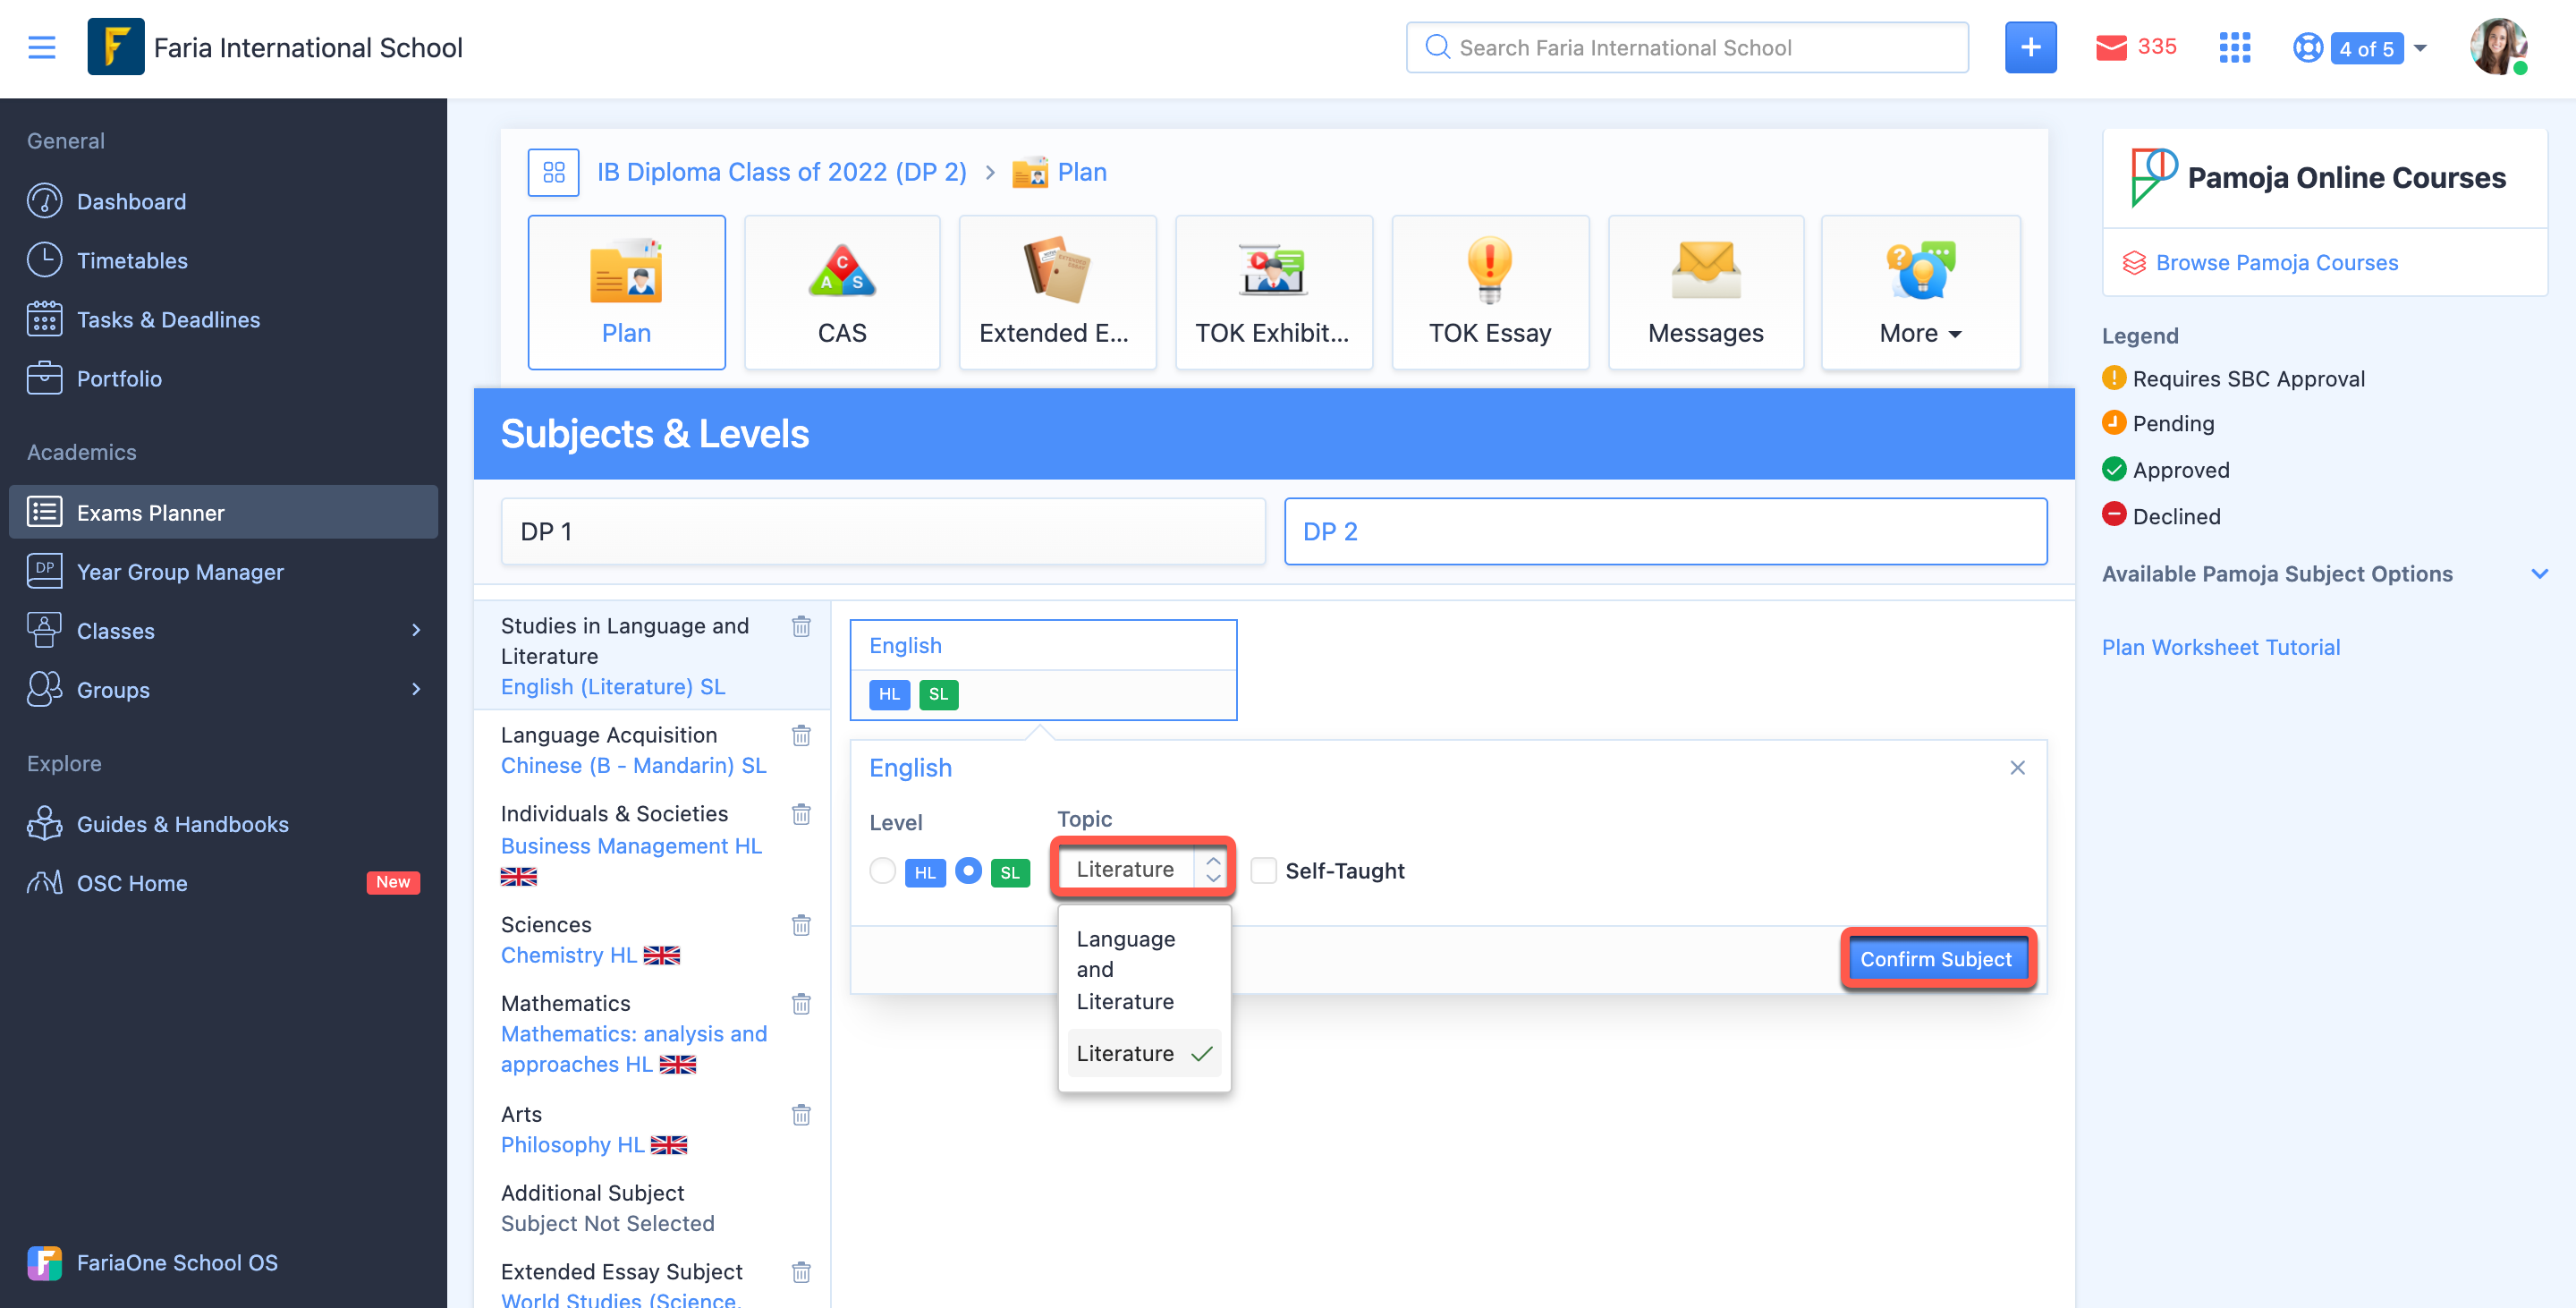Select the DP 2 year tab
Screen dimensions: 2576x1308
(1665, 531)
